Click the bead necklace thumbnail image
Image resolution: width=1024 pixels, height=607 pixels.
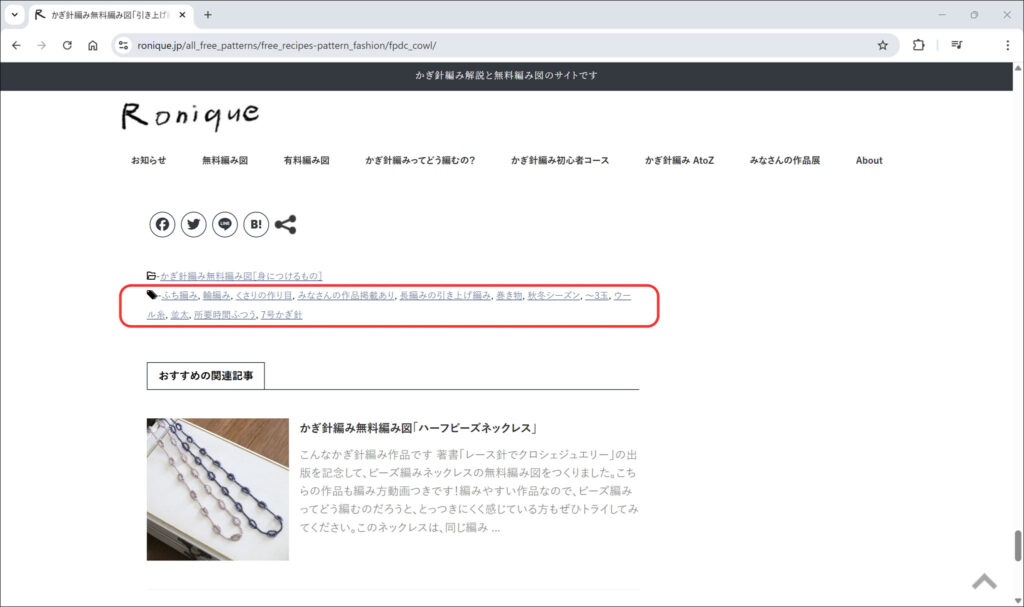[217, 489]
